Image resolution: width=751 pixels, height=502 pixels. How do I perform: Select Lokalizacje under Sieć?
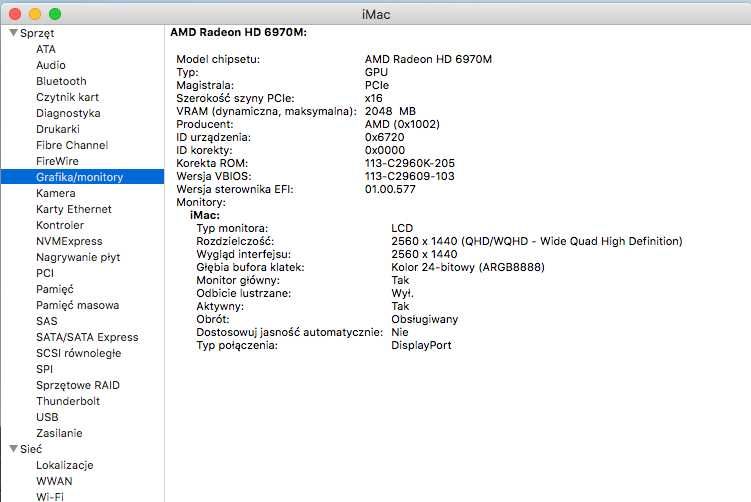[65, 465]
